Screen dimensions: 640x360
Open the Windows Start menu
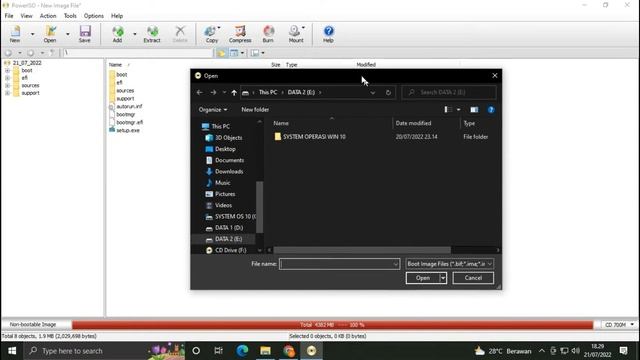pyautogui.click(x=12, y=351)
